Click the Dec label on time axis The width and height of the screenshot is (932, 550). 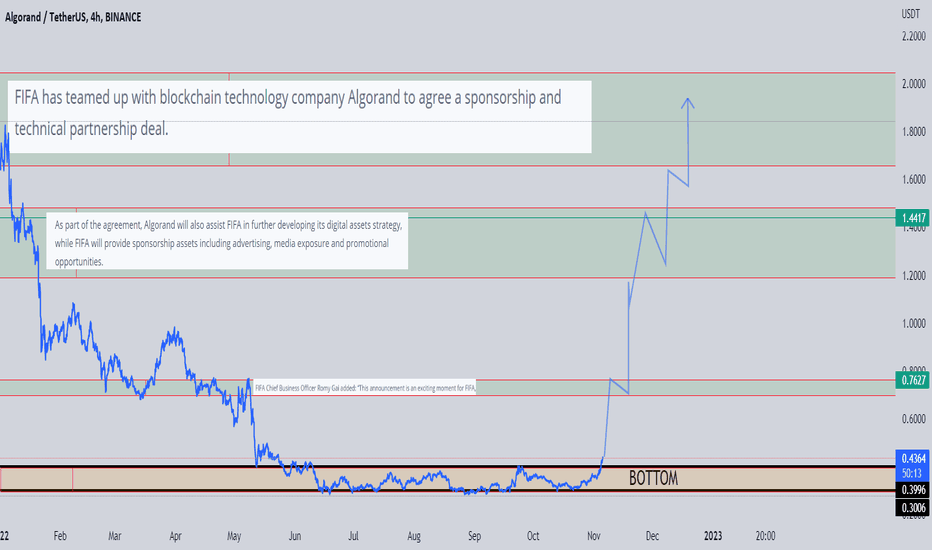coord(653,536)
